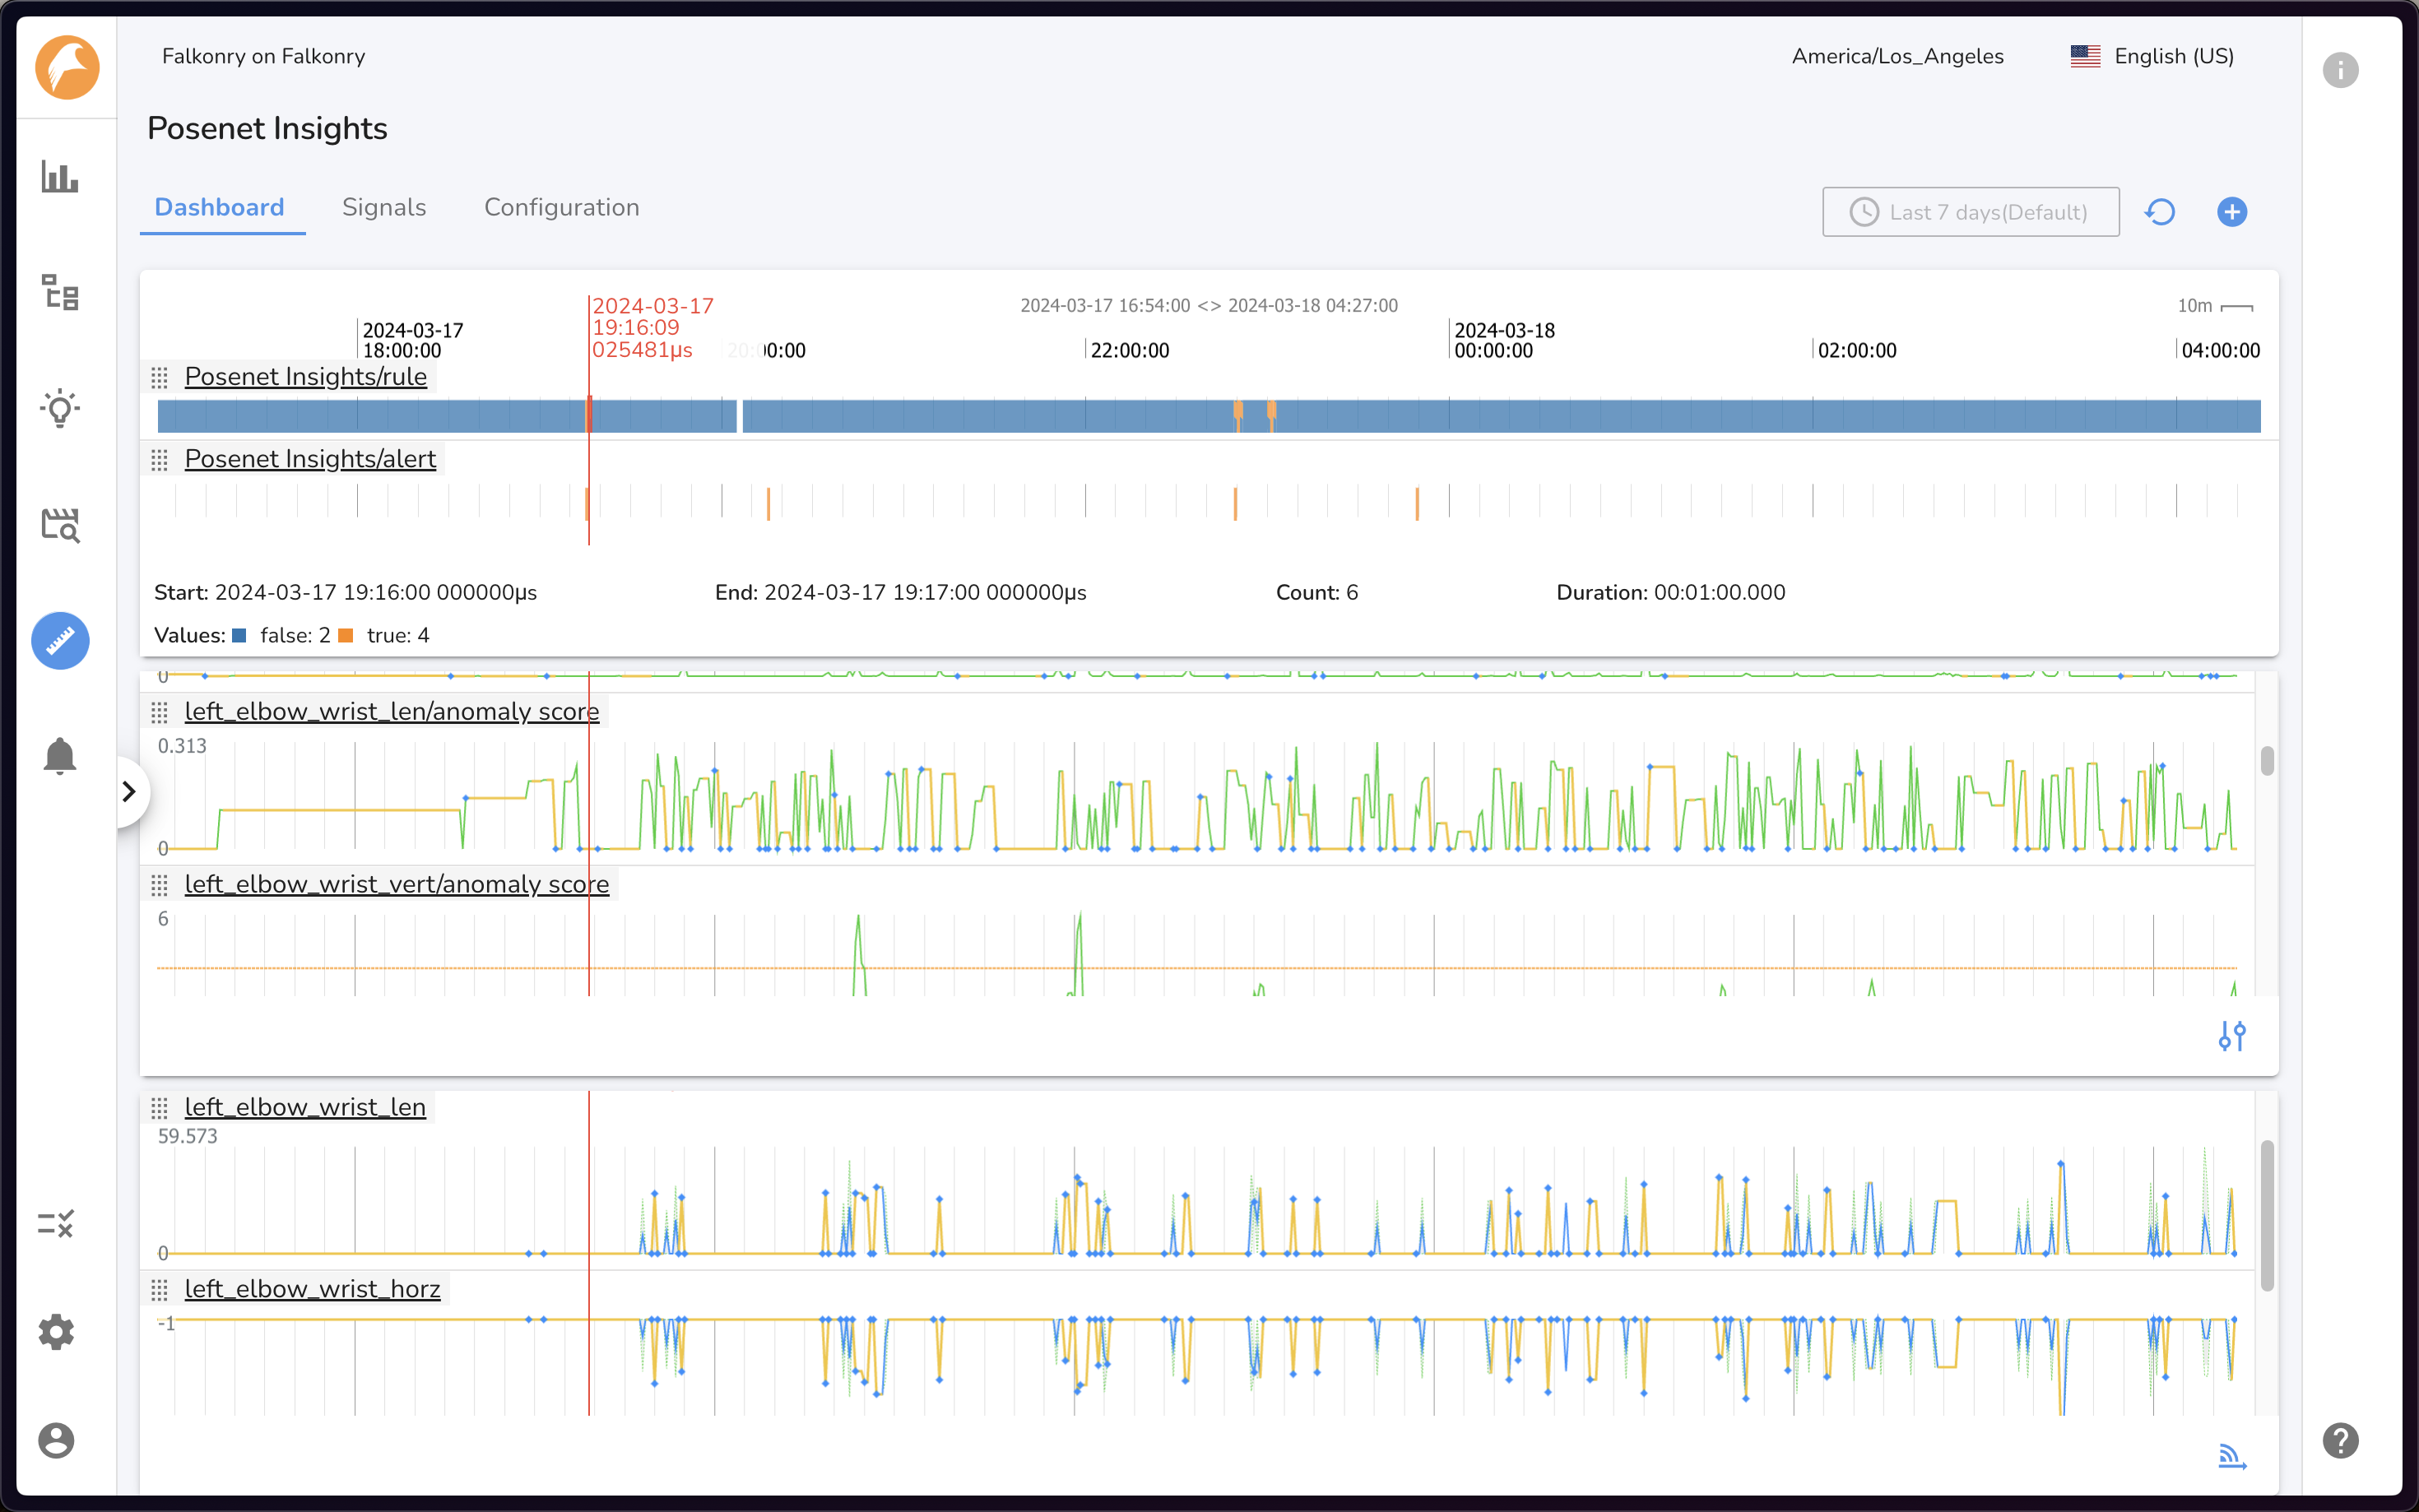The height and width of the screenshot is (1512, 2419).
Task: Click the anomaly score panel scrollbar
Action: click(x=2267, y=761)
